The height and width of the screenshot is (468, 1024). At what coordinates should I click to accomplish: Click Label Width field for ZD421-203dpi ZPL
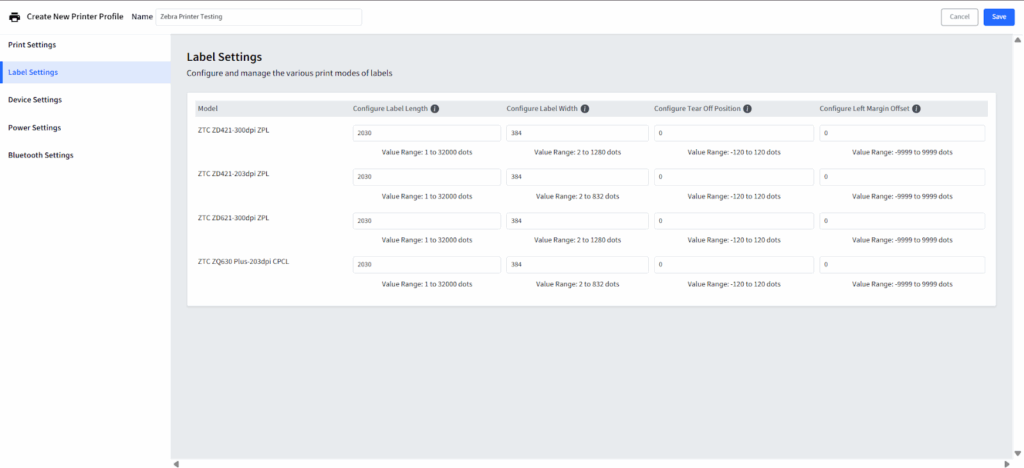click(x=577, y=177)
